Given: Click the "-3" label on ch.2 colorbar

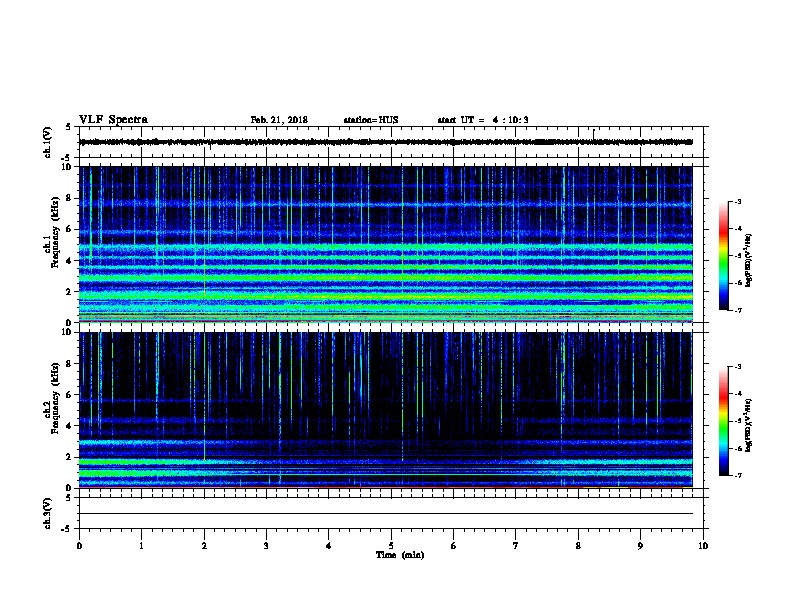Looking at the screenshot, I should [738, 367].
